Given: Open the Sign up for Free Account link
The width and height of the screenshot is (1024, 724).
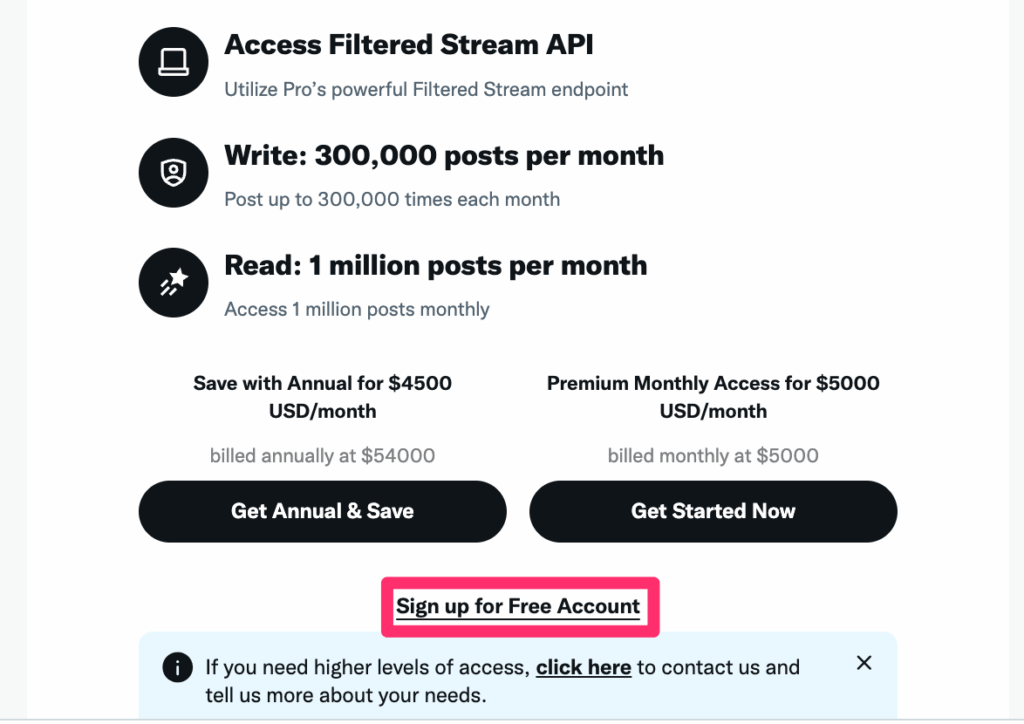Looking at the screenshot, I should (x=518, y=606).
